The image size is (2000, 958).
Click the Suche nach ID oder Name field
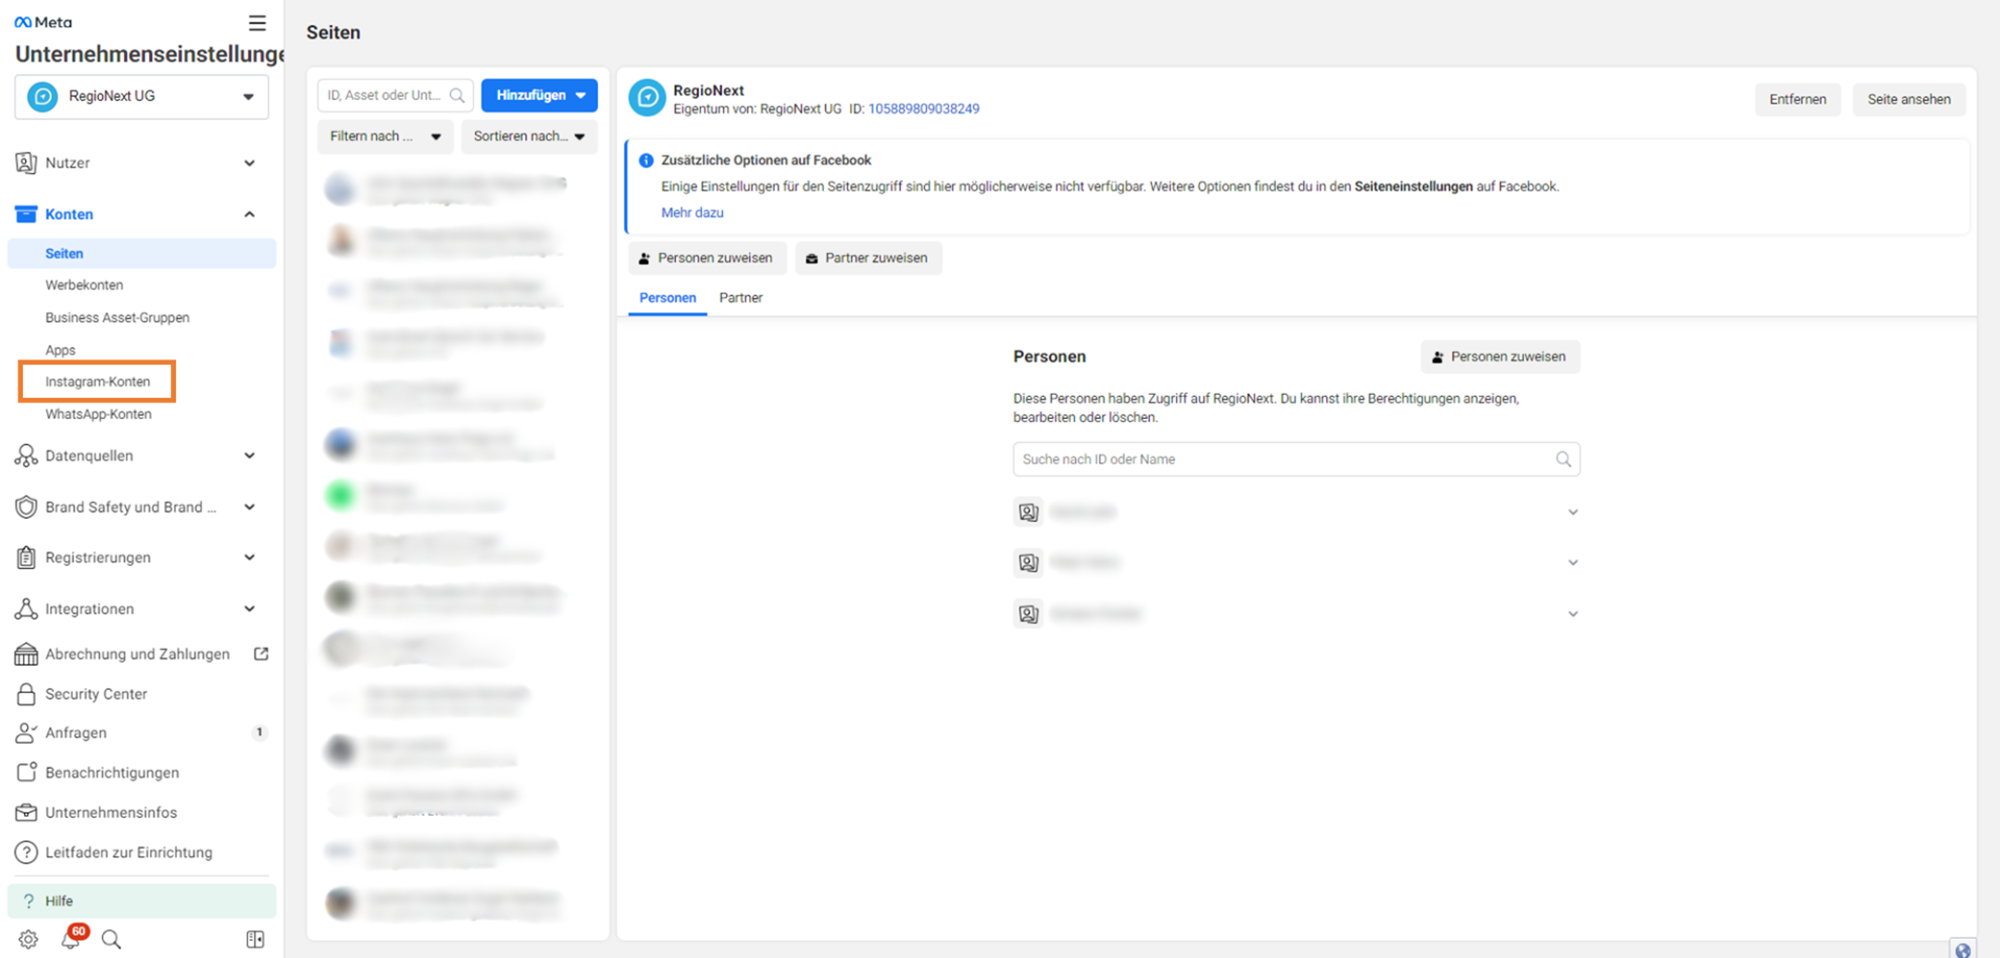coord(1296,459)
